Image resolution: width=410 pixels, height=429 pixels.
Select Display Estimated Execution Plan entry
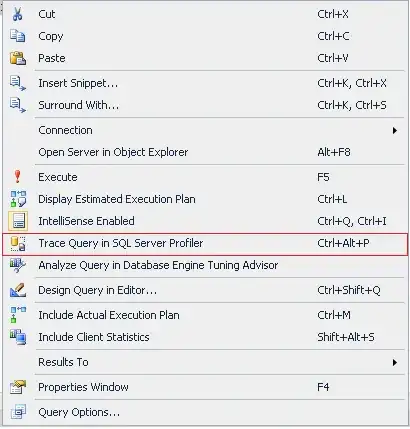coord(205,199)
